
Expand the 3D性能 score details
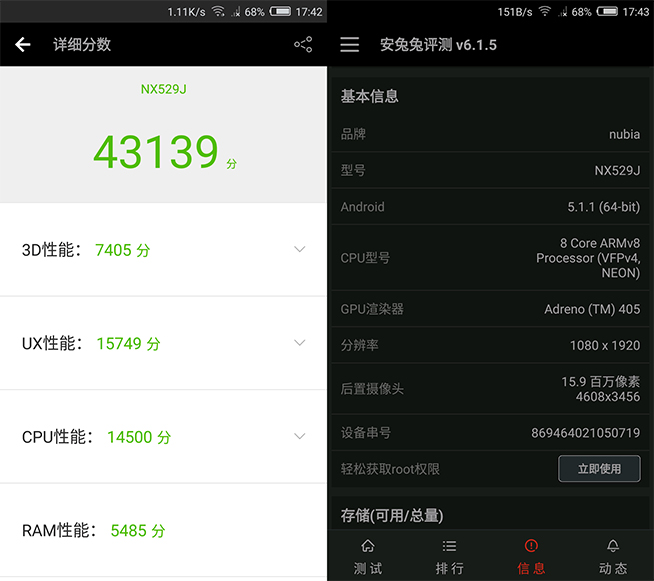coord(299,250)
